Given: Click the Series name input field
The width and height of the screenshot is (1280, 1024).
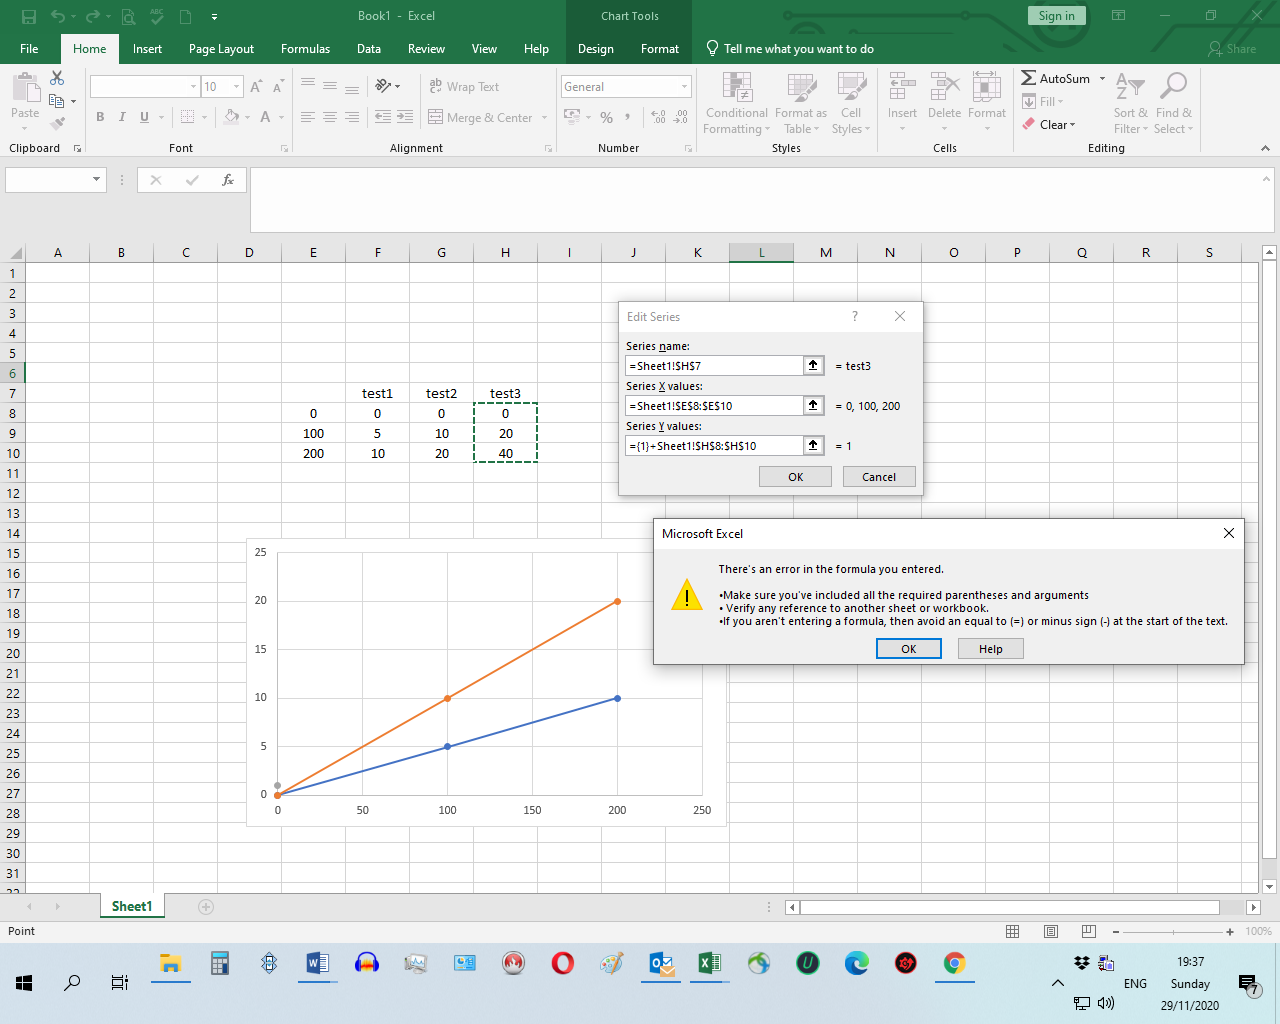Looking at the screenshot, I should coord(714,366).
